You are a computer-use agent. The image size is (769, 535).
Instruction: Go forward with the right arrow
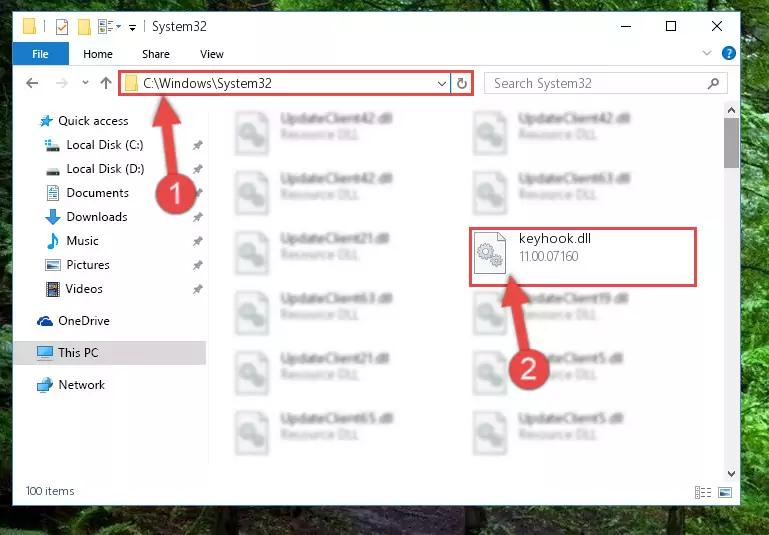tap(62, 83)
